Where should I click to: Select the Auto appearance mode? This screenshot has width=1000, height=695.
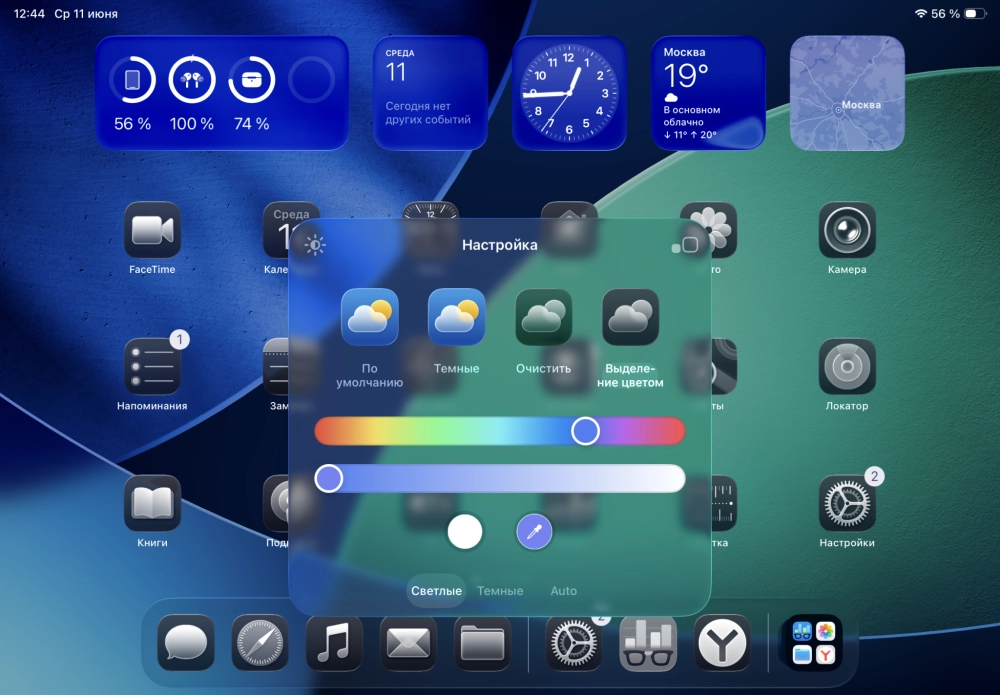tap(564, 591)
